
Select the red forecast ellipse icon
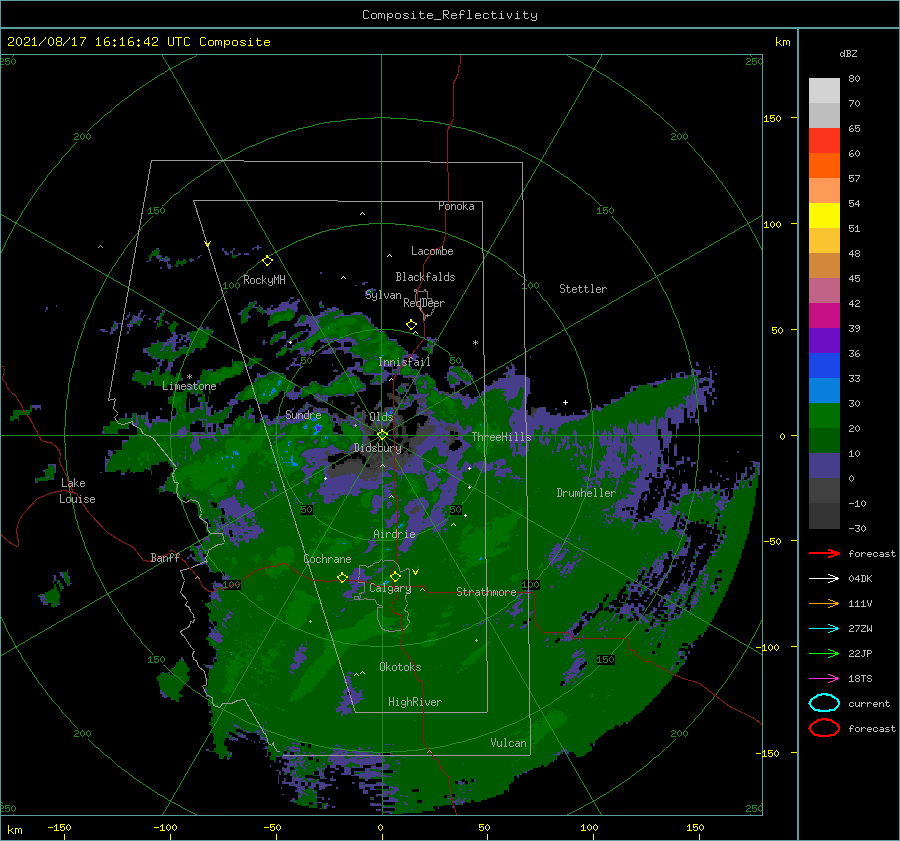coord(824,728)
